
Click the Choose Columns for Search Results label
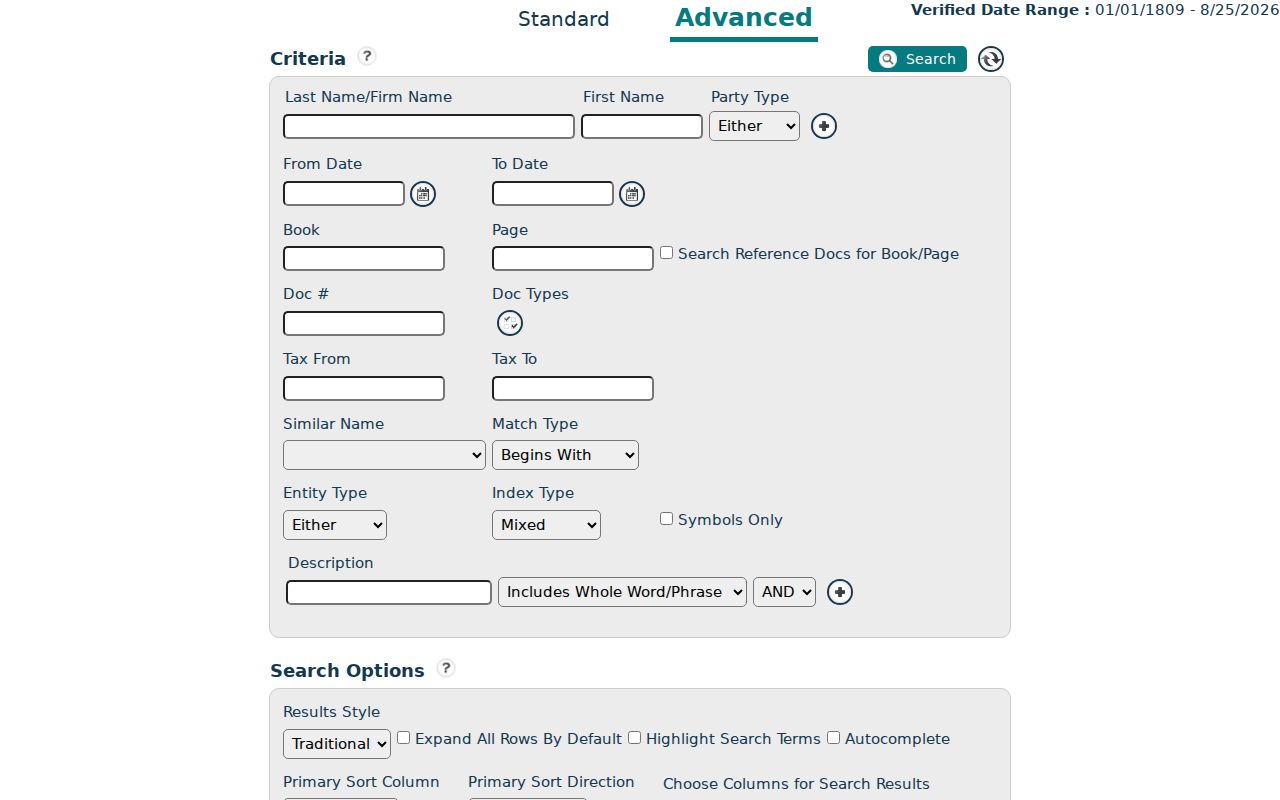(x=796, y=784)
